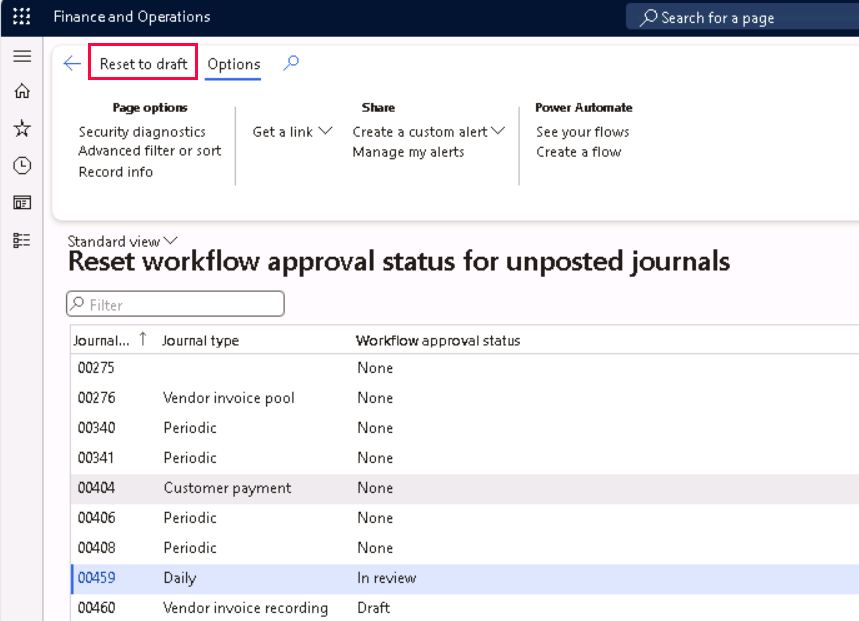This screenshot has height=621, width=859.
Task: Open Favorites star in sidebar
Action: click(21, 129)
